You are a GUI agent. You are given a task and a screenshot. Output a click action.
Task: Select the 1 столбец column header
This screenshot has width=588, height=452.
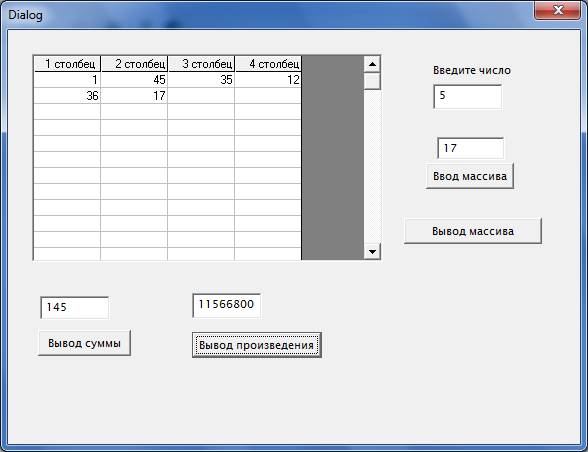pyautogui.click(x=67, y=64)
